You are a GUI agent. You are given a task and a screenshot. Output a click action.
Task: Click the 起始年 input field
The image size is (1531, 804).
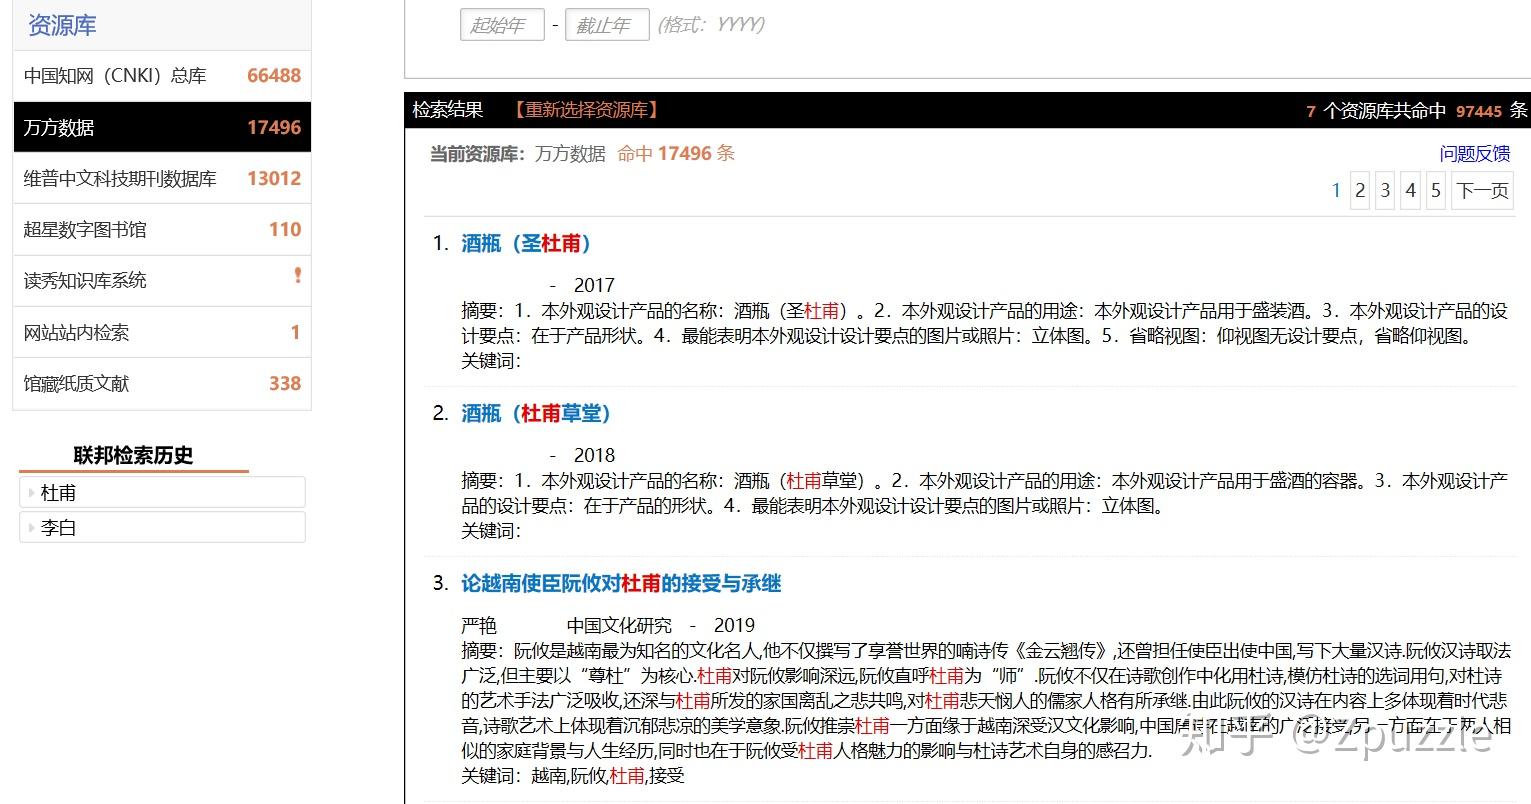502,25
